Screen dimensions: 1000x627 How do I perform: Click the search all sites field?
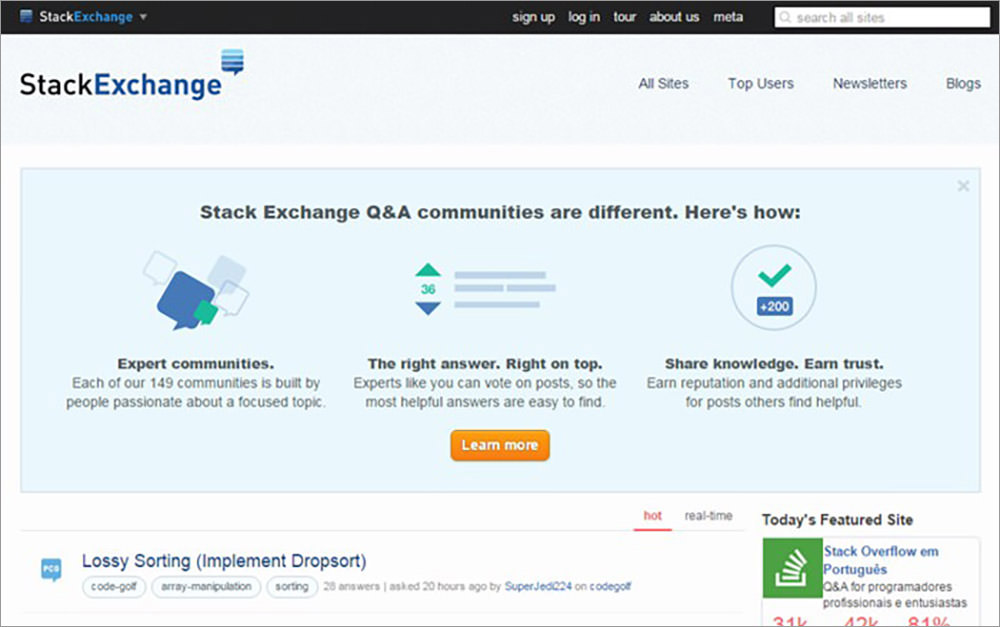pyautogui.click(x=882, y=17)
